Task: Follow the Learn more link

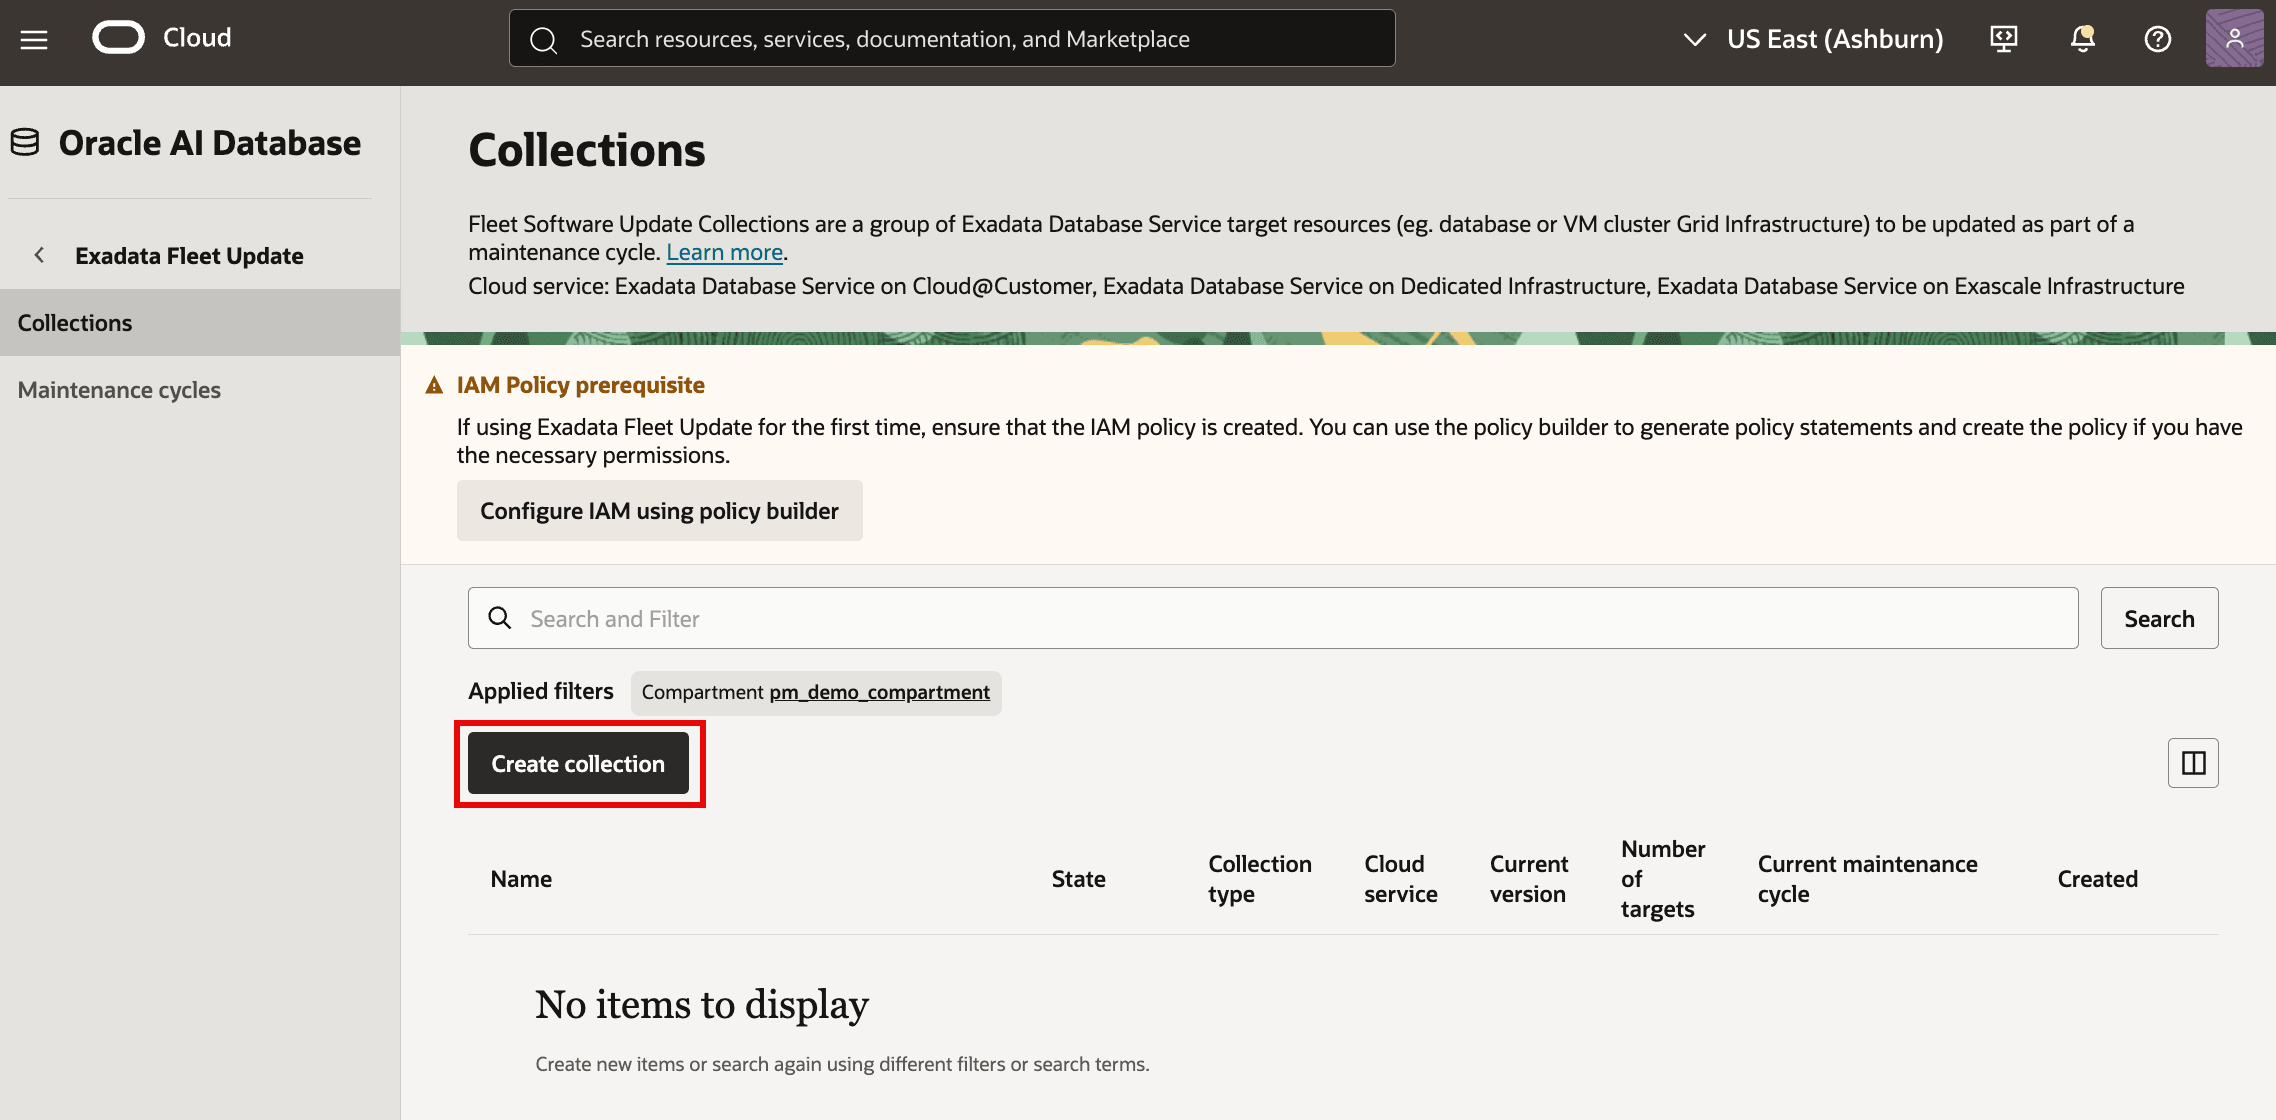Action: pos(725,252)
